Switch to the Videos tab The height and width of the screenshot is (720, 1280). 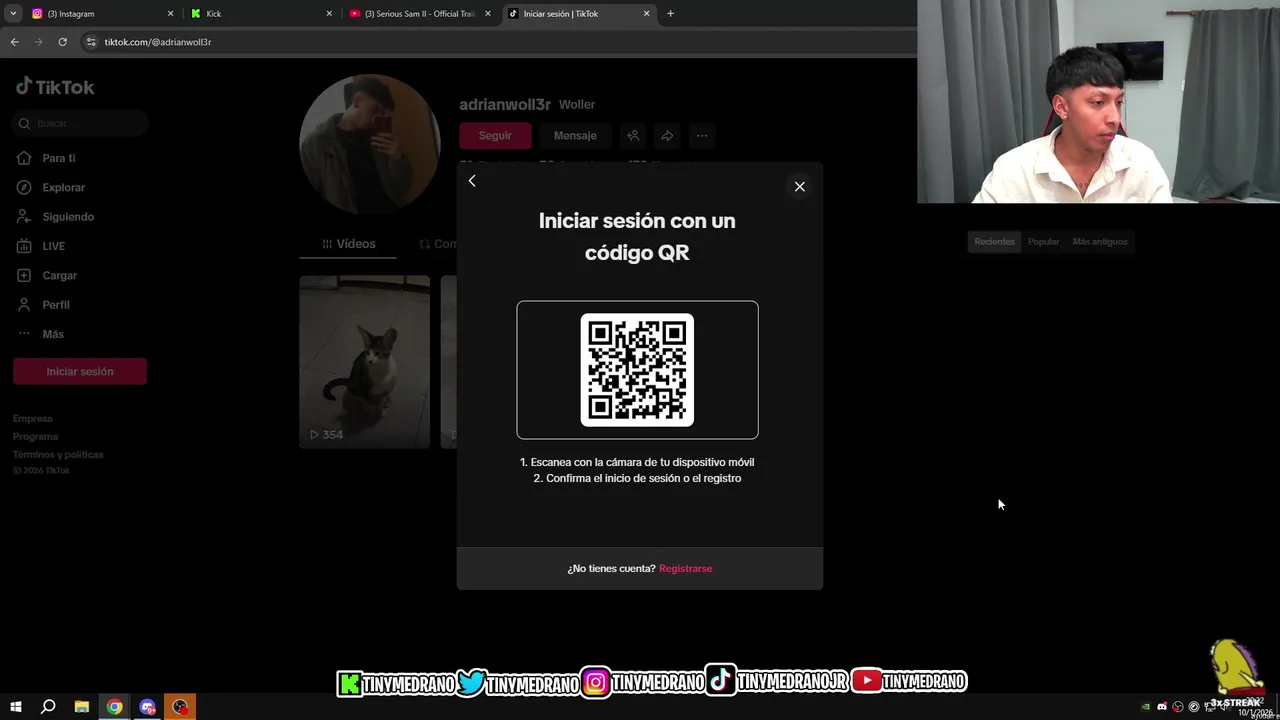[x=349, y=243]
